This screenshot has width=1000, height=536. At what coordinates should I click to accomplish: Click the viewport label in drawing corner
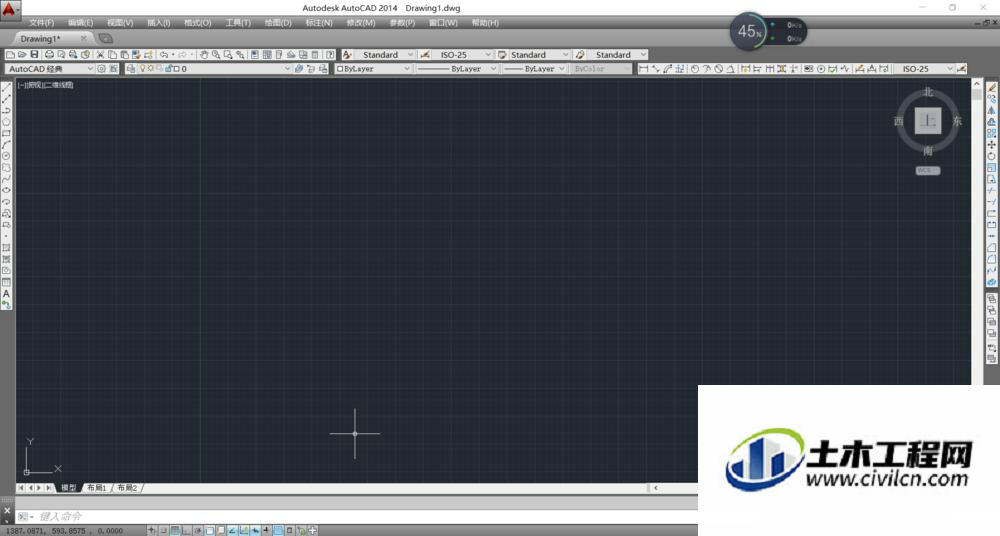[45, 85]
